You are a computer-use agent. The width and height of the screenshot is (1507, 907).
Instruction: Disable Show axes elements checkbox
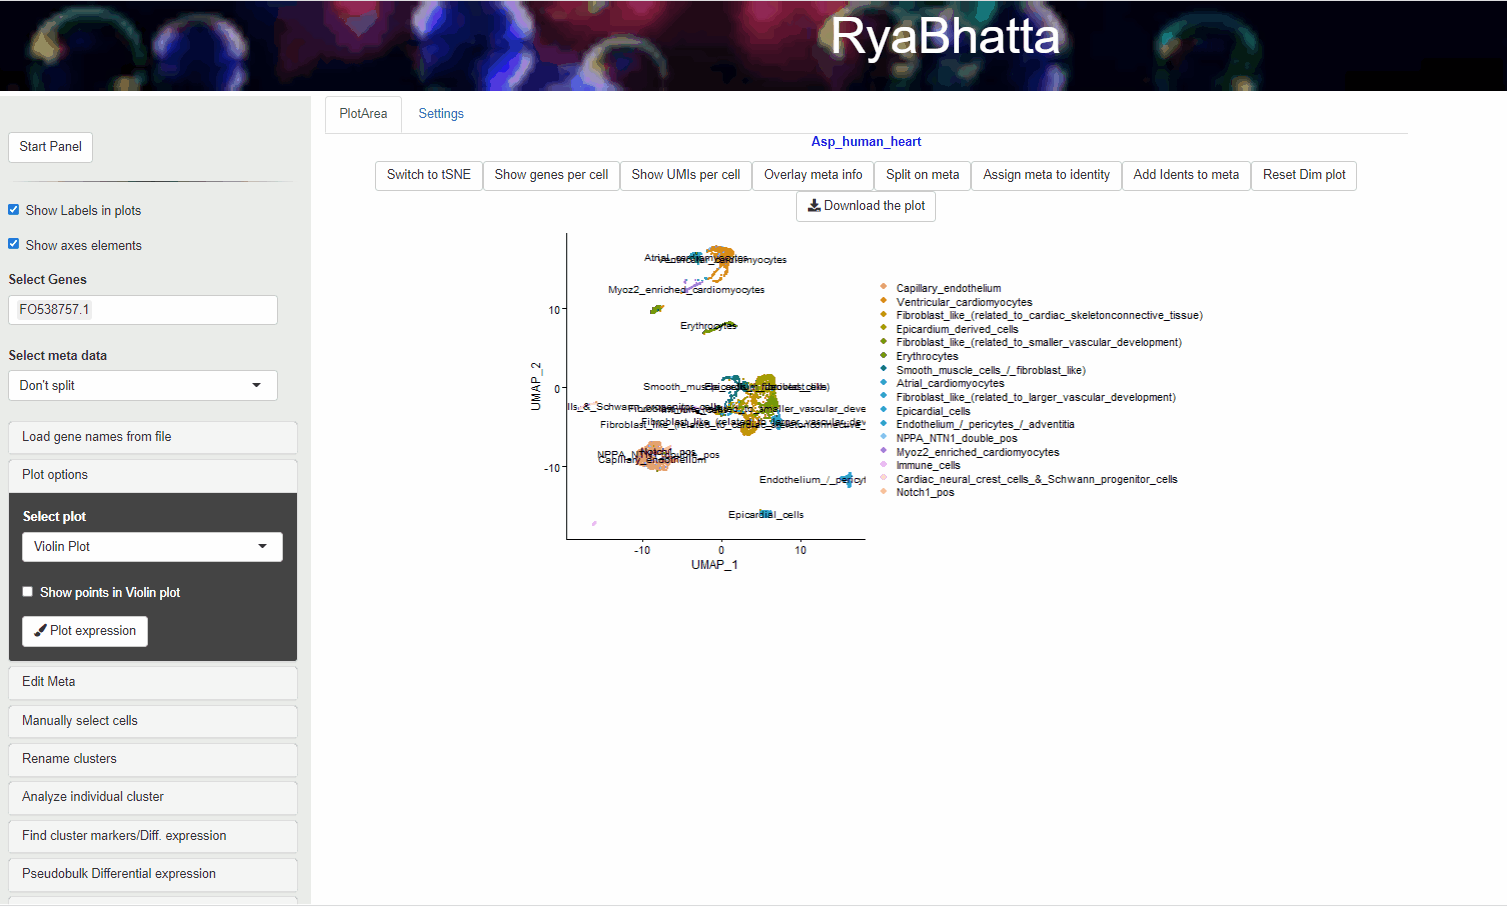(x=14, y=244)
